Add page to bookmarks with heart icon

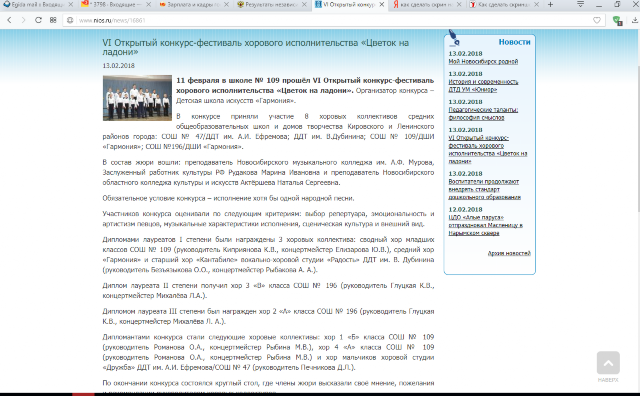click(x=597, y=20)
